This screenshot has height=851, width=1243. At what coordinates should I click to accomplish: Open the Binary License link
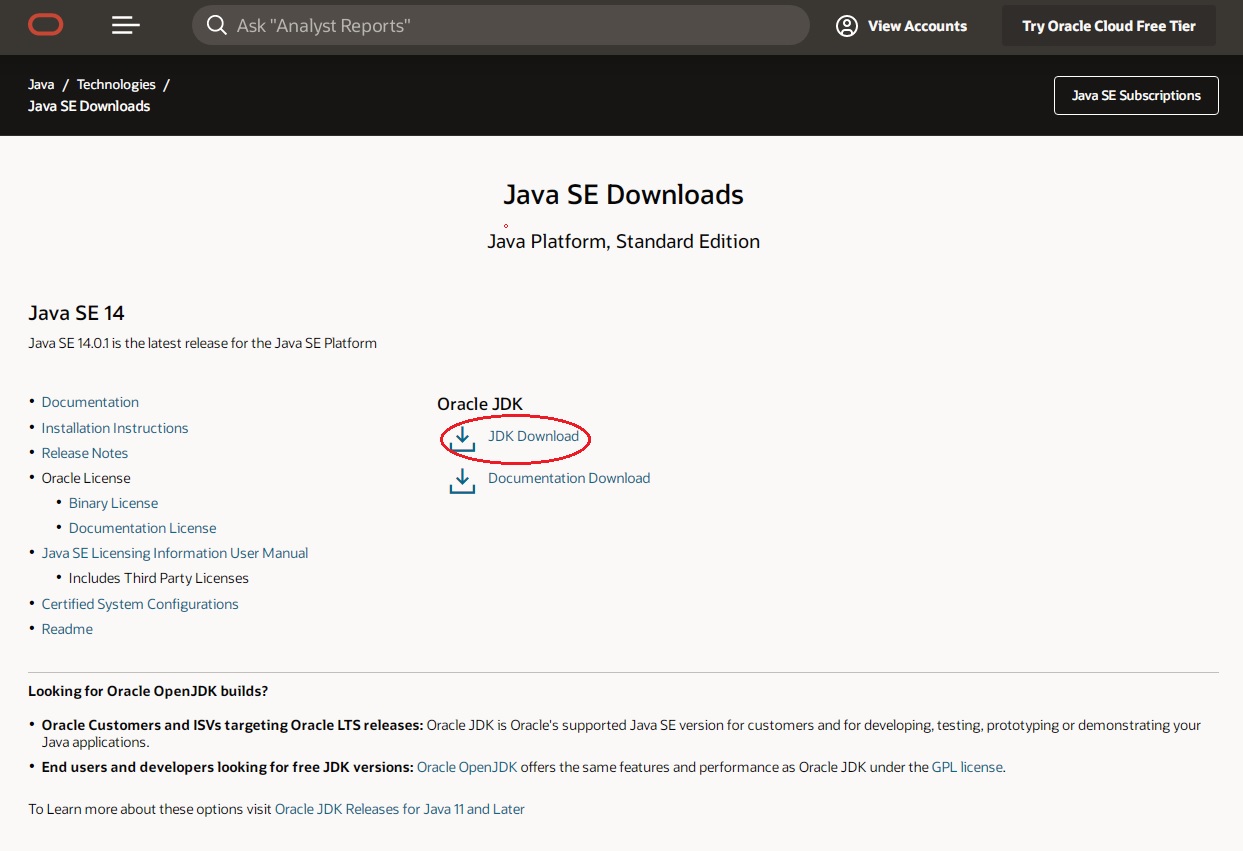[x=113, y=503]
